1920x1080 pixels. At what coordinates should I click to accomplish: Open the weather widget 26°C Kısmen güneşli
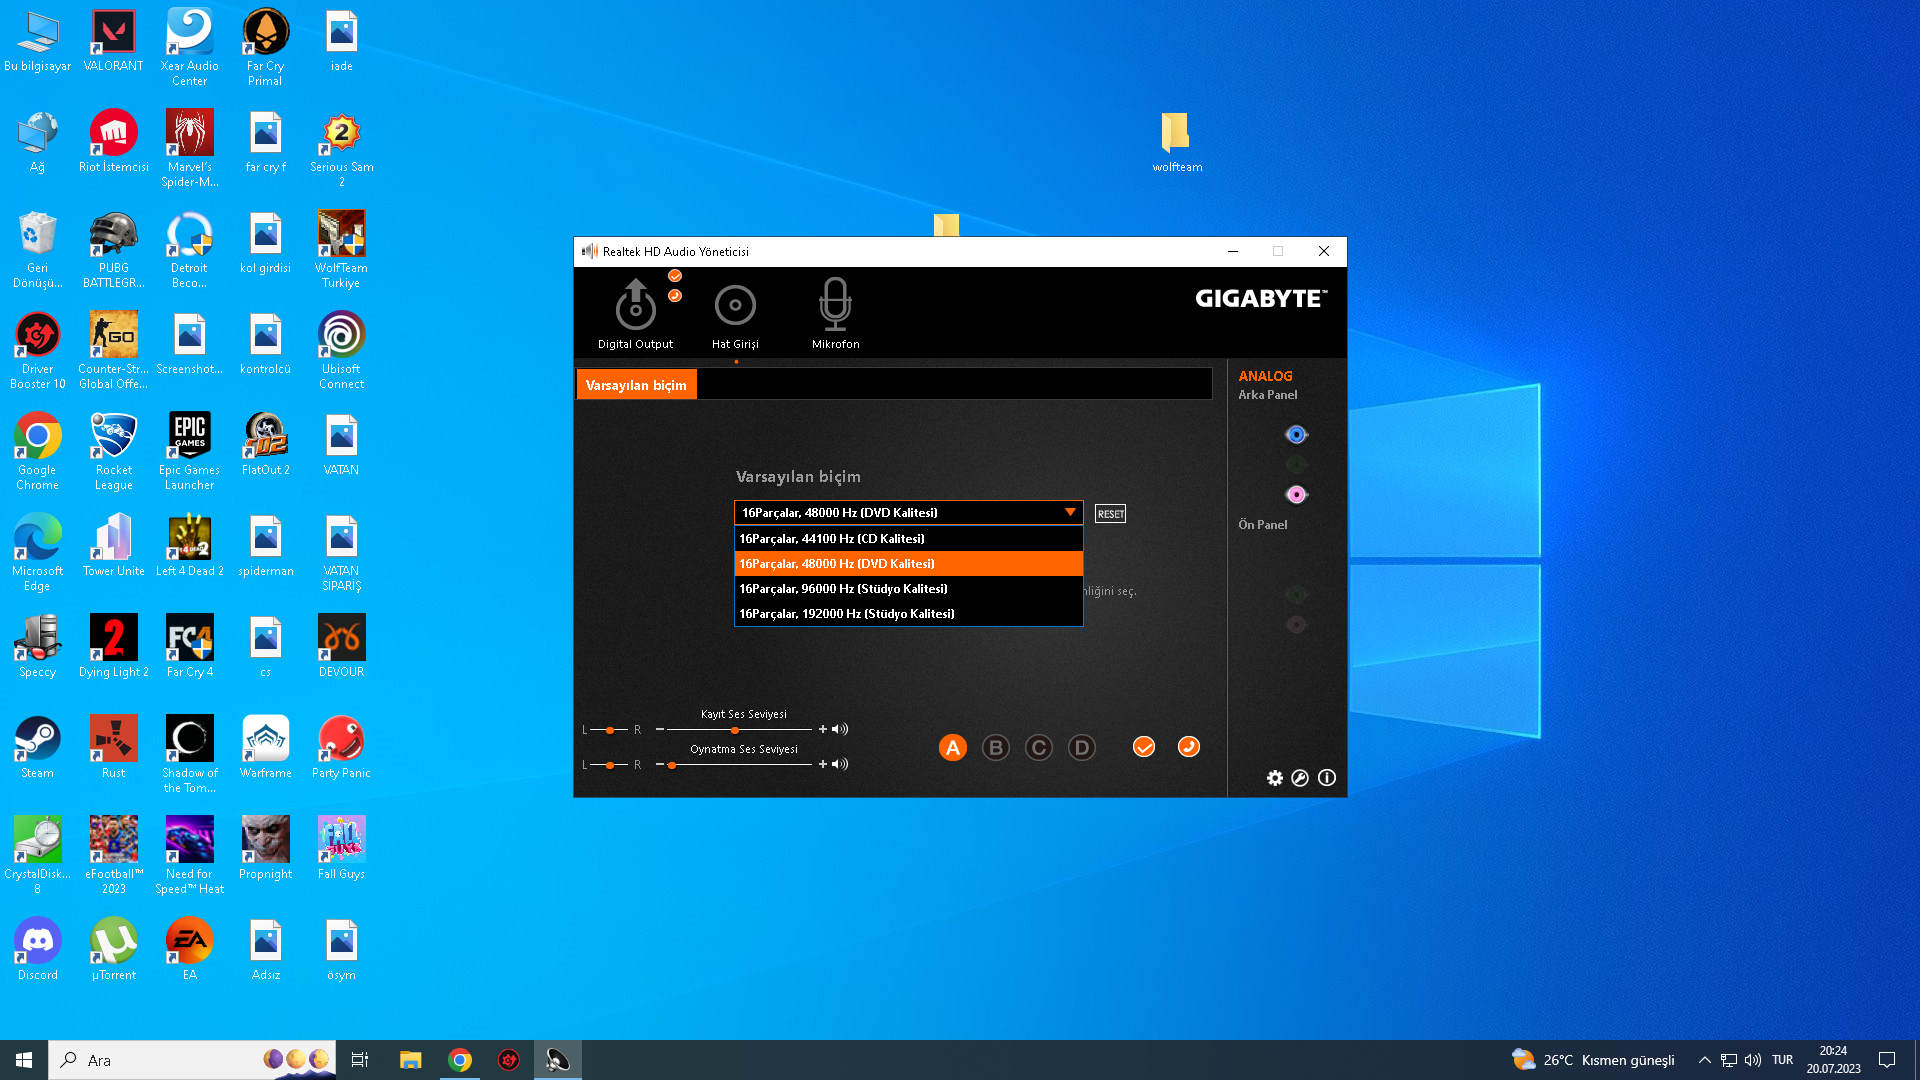[x=1593, y=1060]
